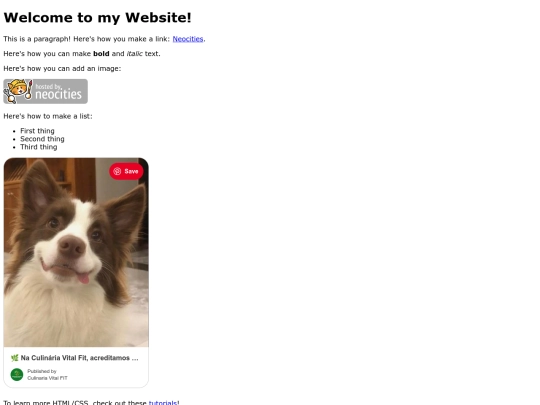Click the 'Published by' label in the pin footer

tap(42, 371)
